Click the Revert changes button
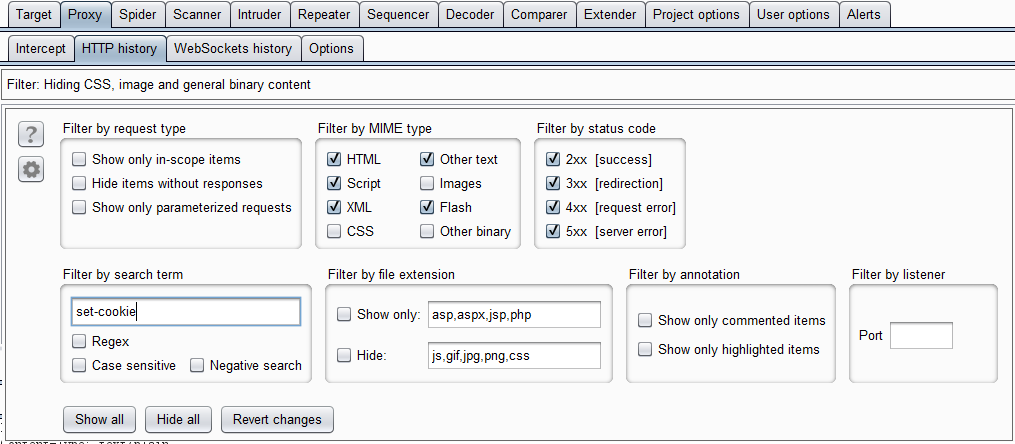The height and width of the screenshot is (444, 1015). click(277, 419)
